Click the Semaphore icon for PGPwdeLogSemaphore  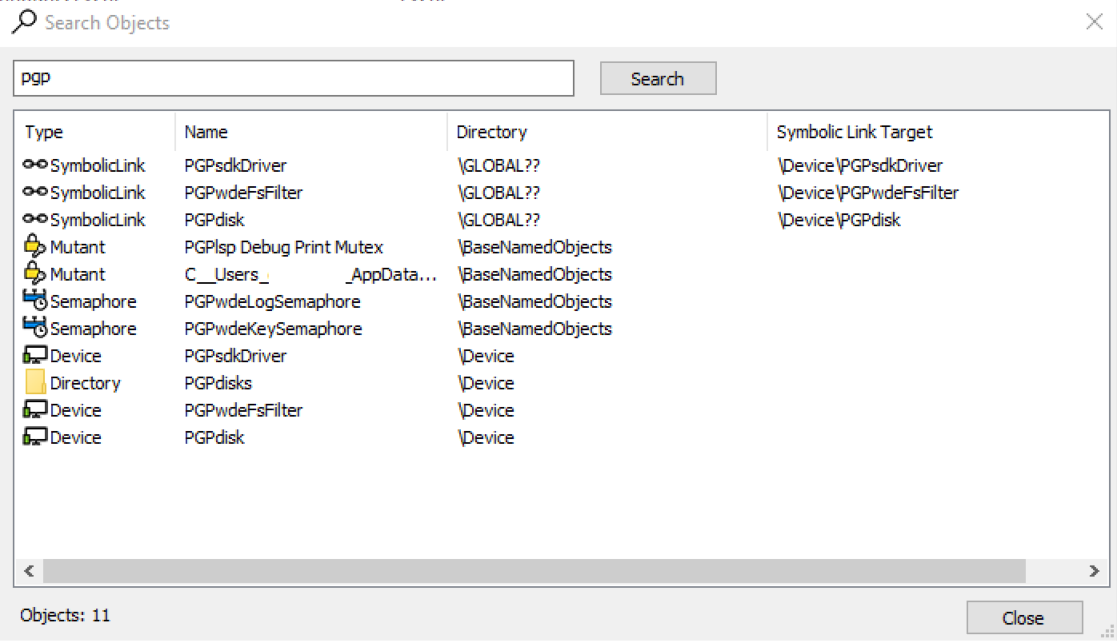tap(35, 300)
